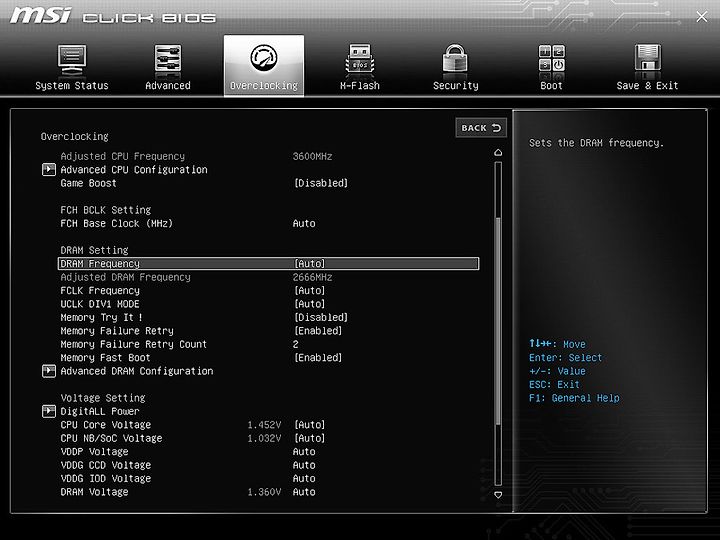Expand Advanced DRAM Configuration submenu arrow
Image resolution: width=720 pixels, height=540 pixels.
click(49, 371)
